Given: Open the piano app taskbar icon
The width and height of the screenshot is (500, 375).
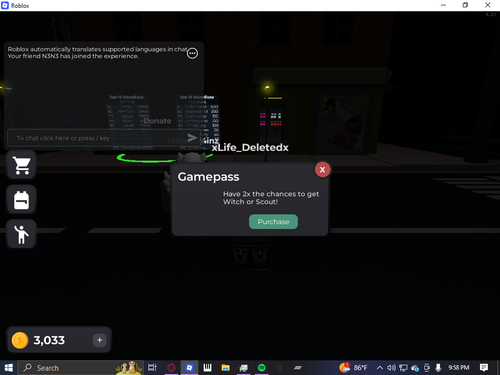Looking at the screenshot, I should (x=207, y=368).
